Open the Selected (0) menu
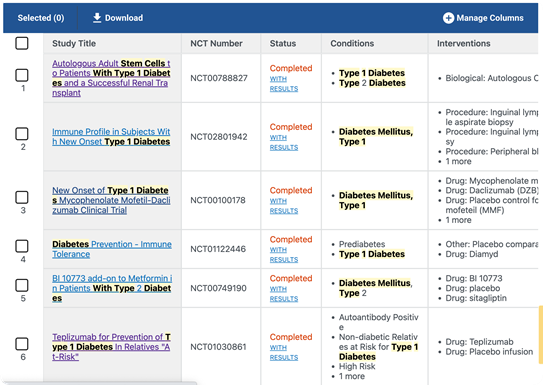543x385 pixels. (41, 18)
